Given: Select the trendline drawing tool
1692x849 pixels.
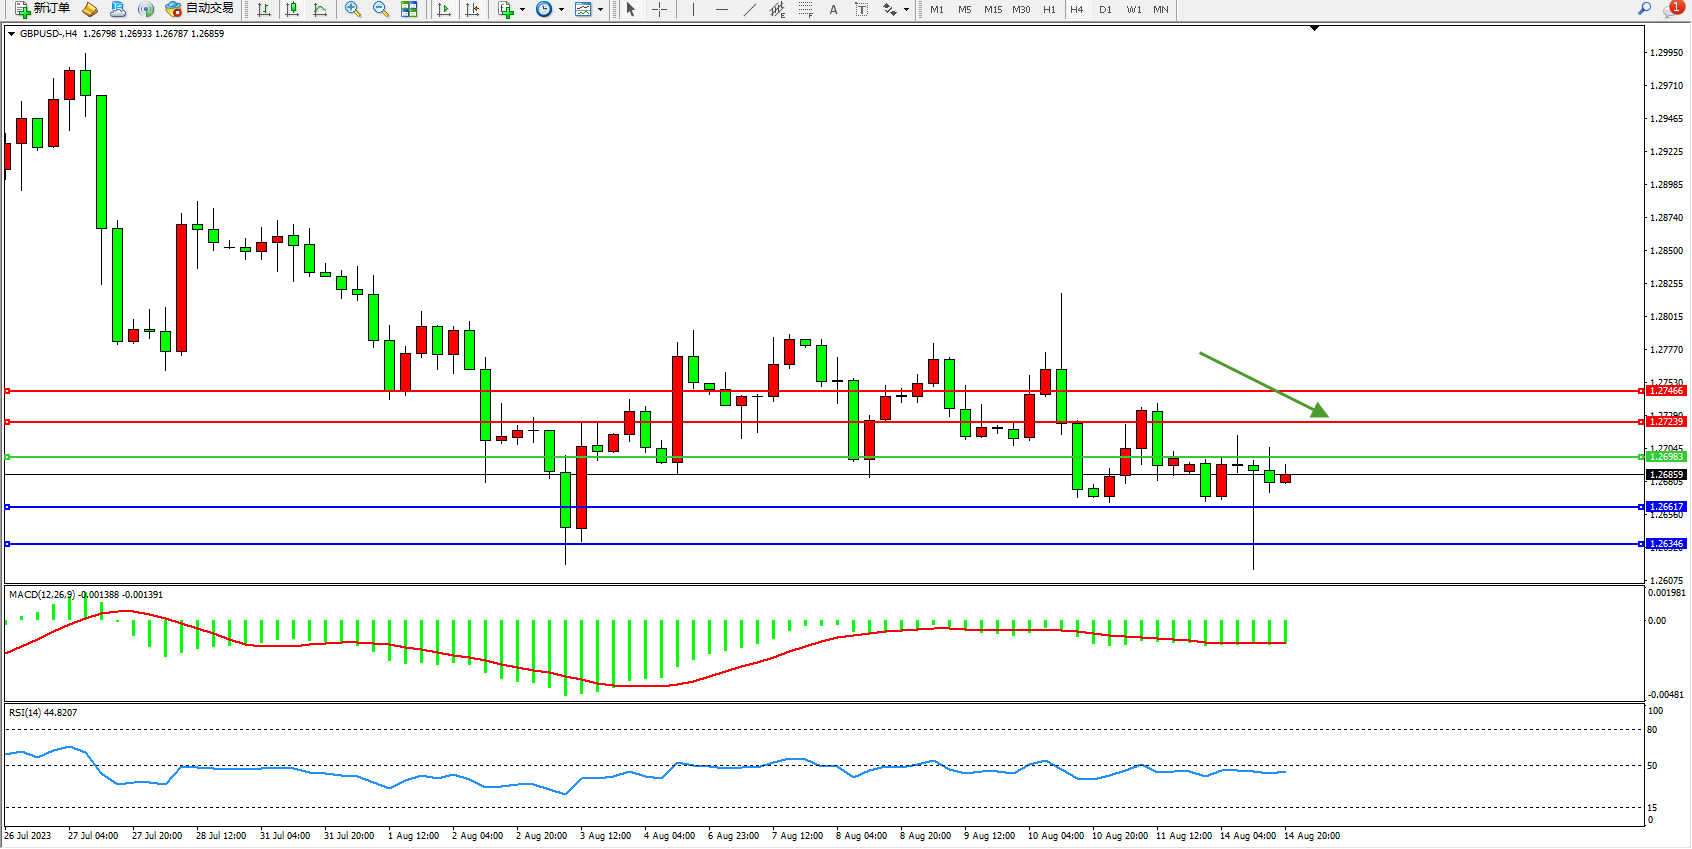Looking at the screenshot, I should click(750, 9).
